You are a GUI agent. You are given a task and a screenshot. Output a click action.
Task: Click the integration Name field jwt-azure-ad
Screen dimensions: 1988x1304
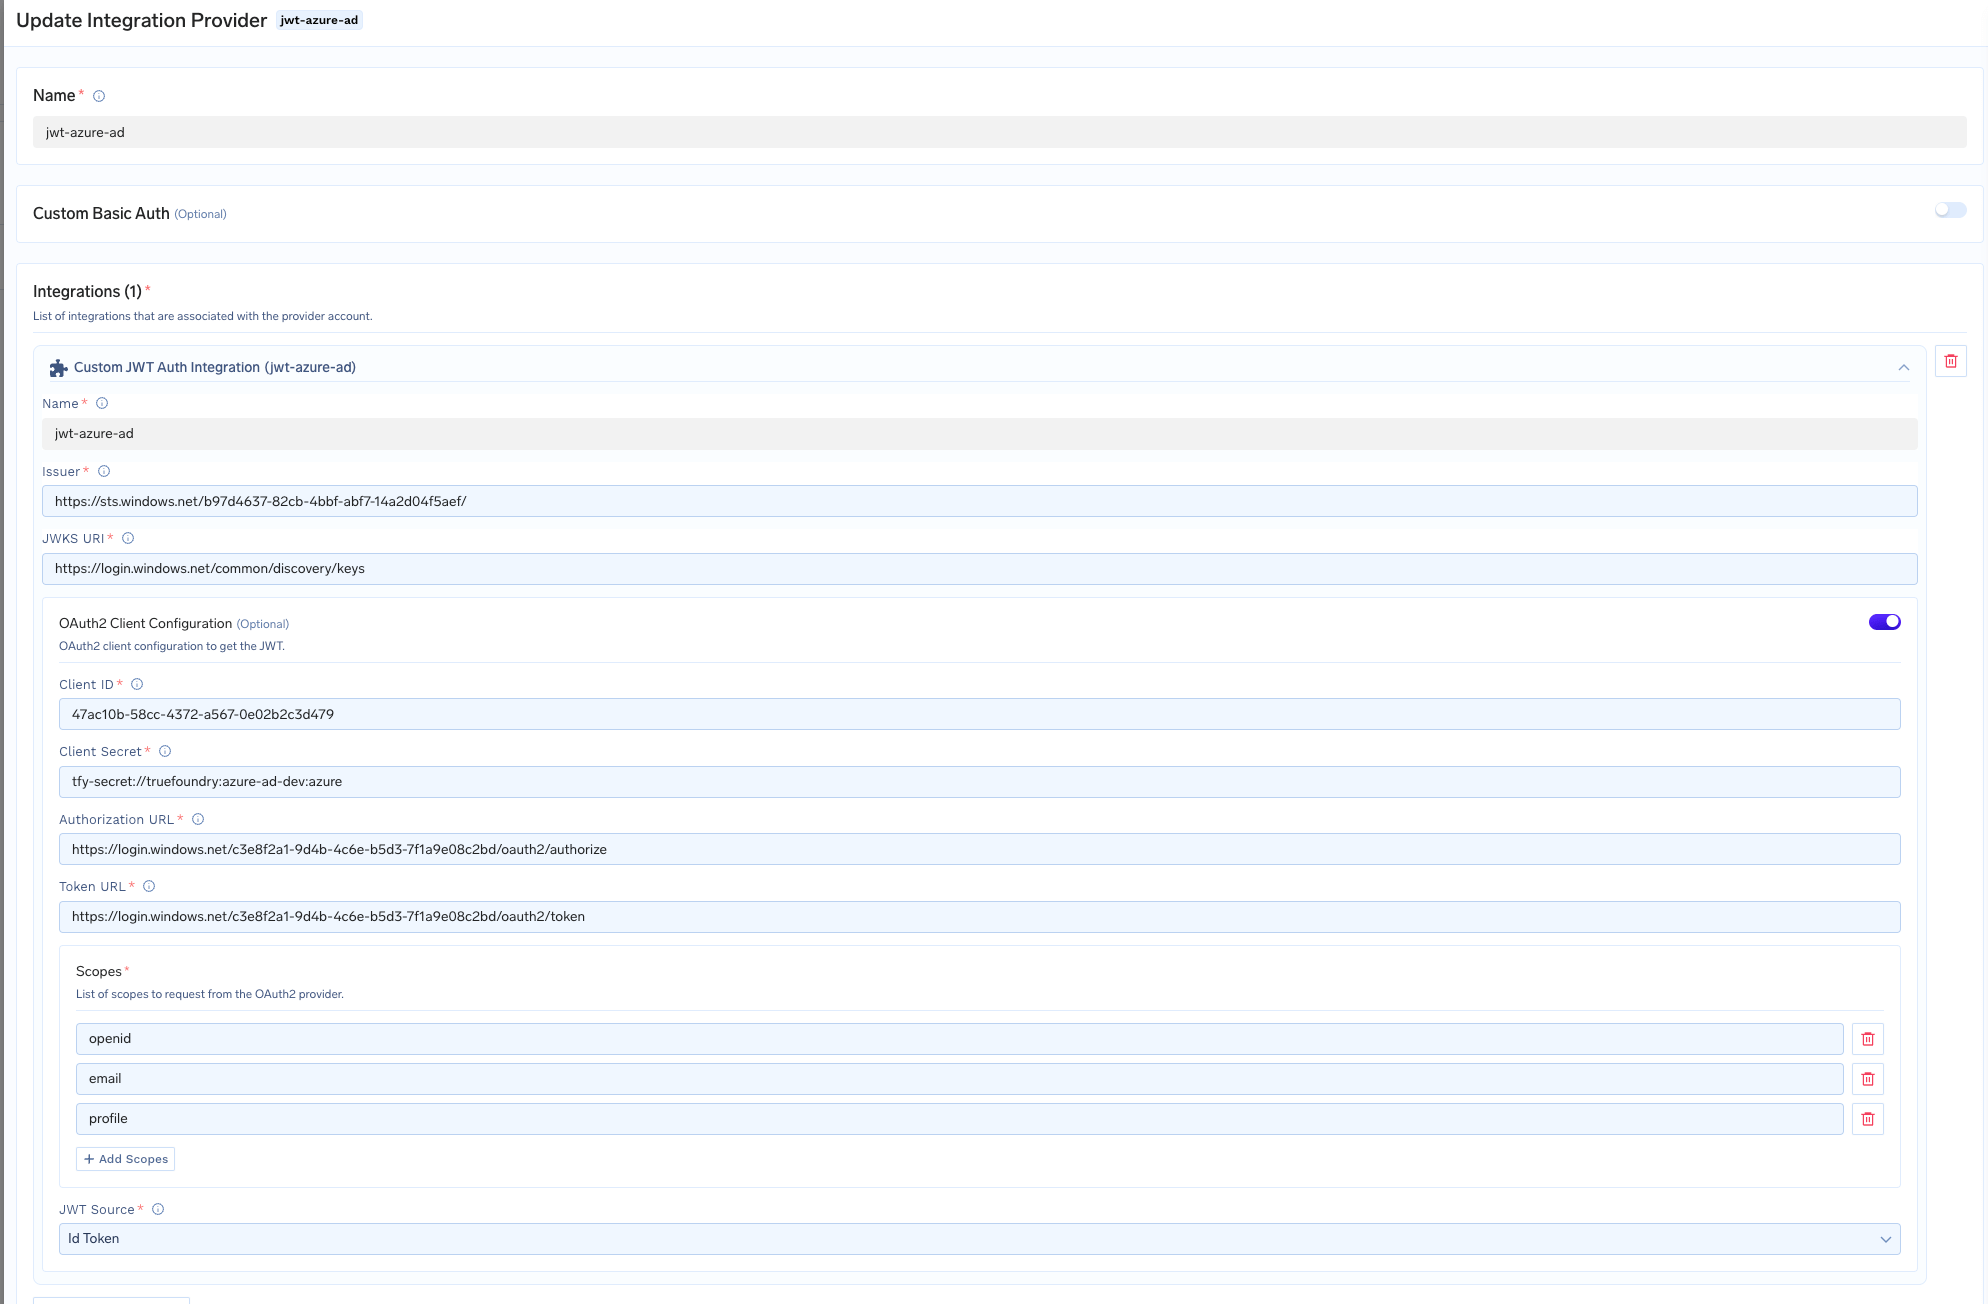(979, 434)
